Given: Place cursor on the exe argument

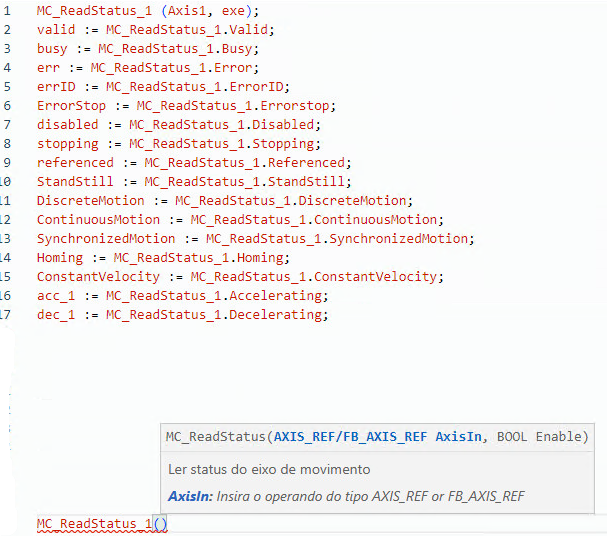Looking at the screenshot, I should tap(229, 11).
